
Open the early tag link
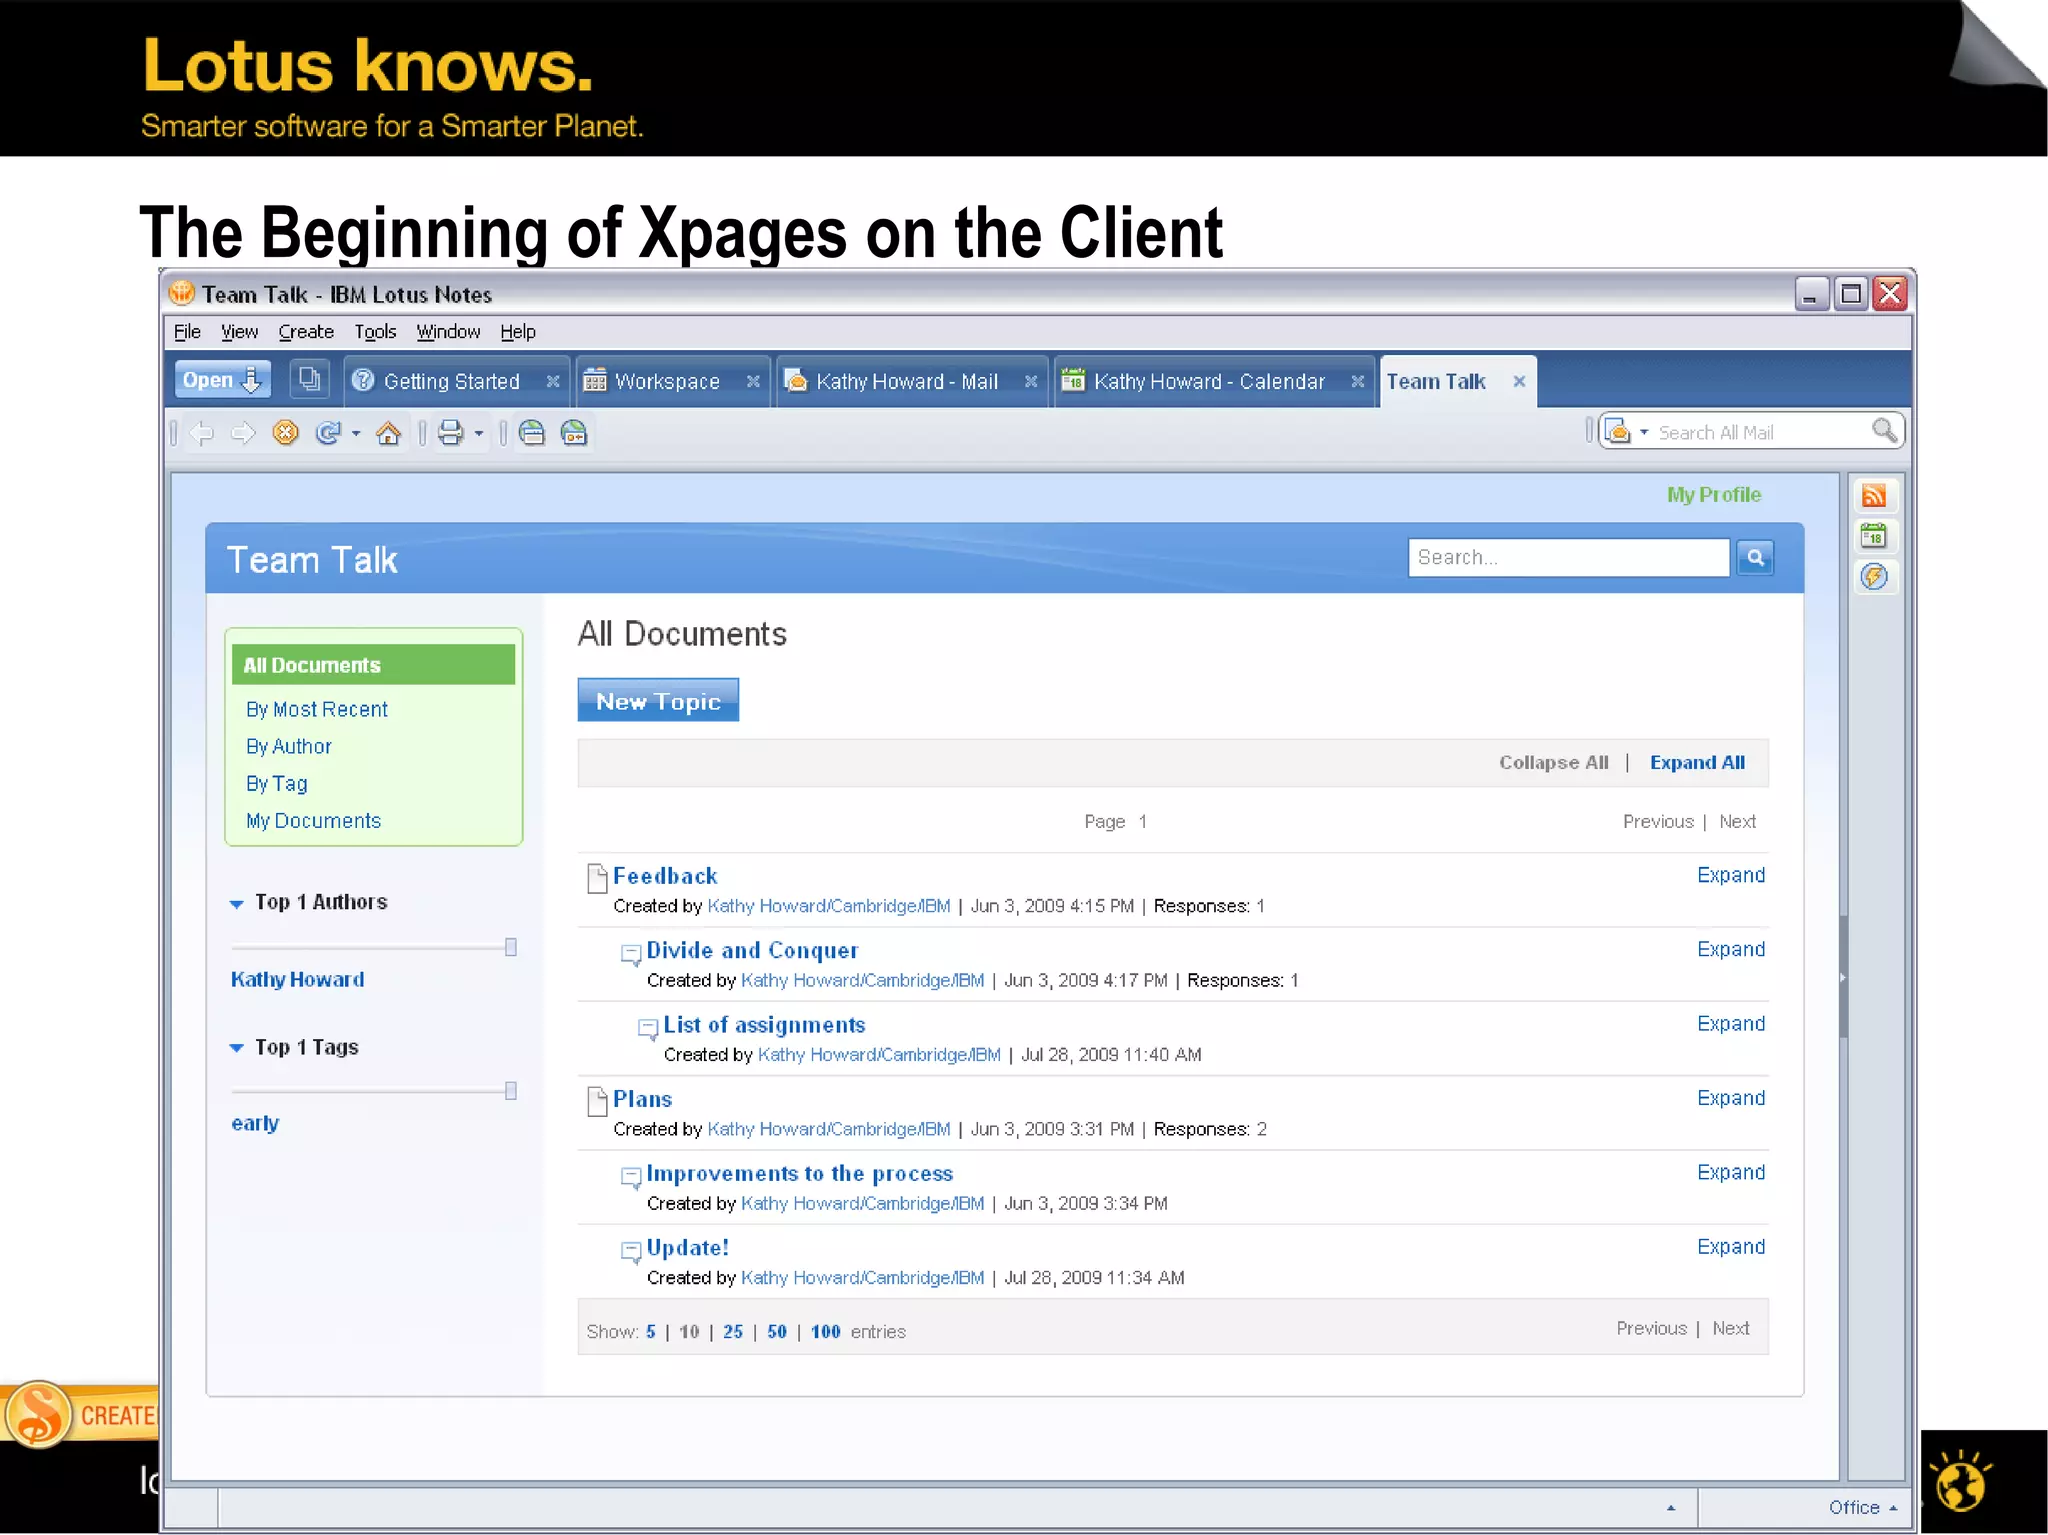click(255, 1124)
